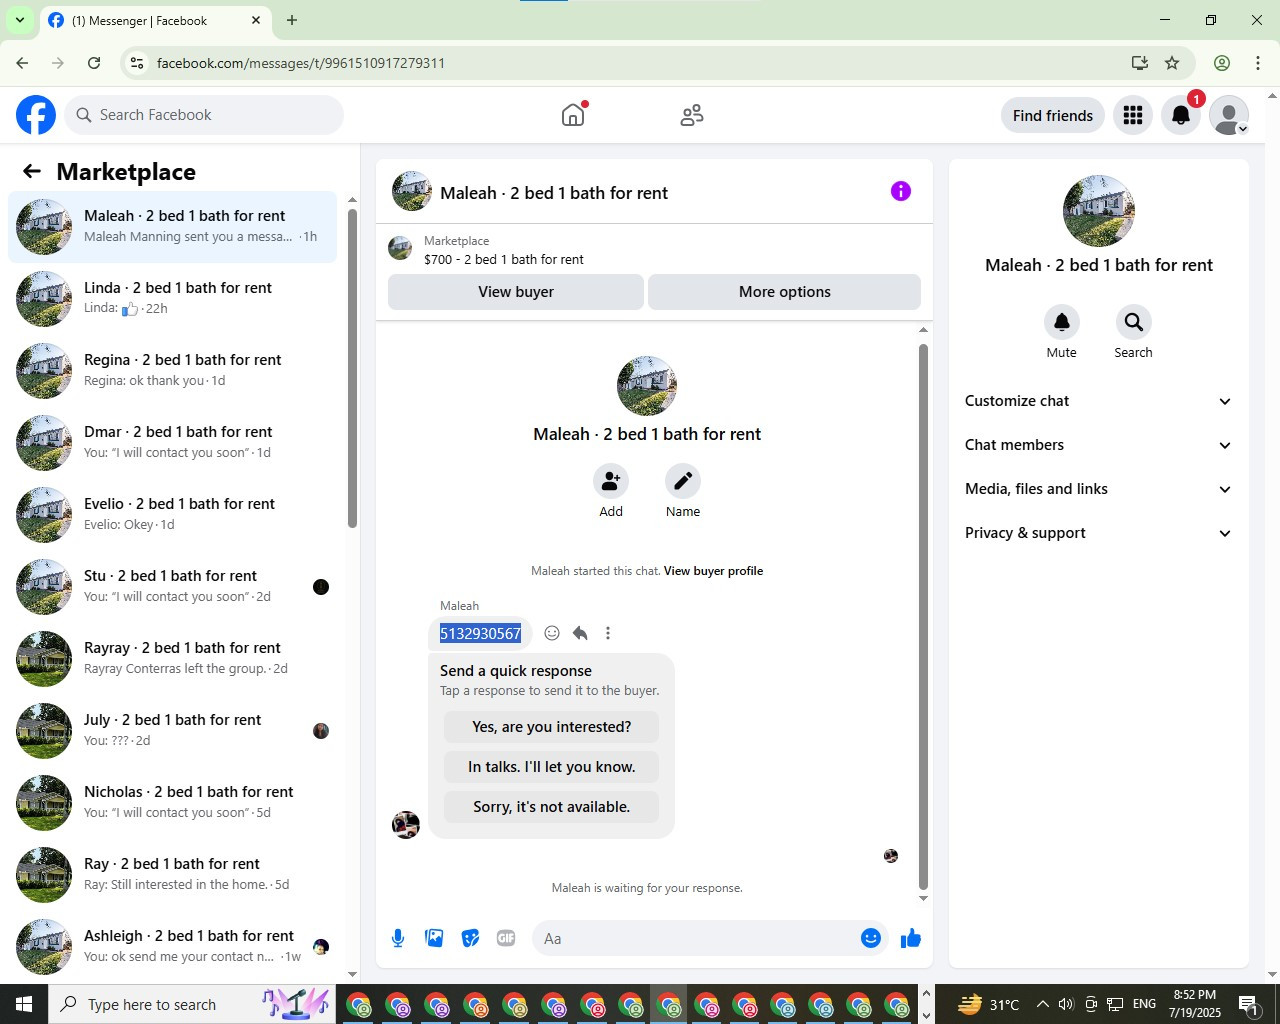The height and width of the screenshot is (1024, 1280).
Task: Click the Search Facebook field
Action: [x=204, y=115]
